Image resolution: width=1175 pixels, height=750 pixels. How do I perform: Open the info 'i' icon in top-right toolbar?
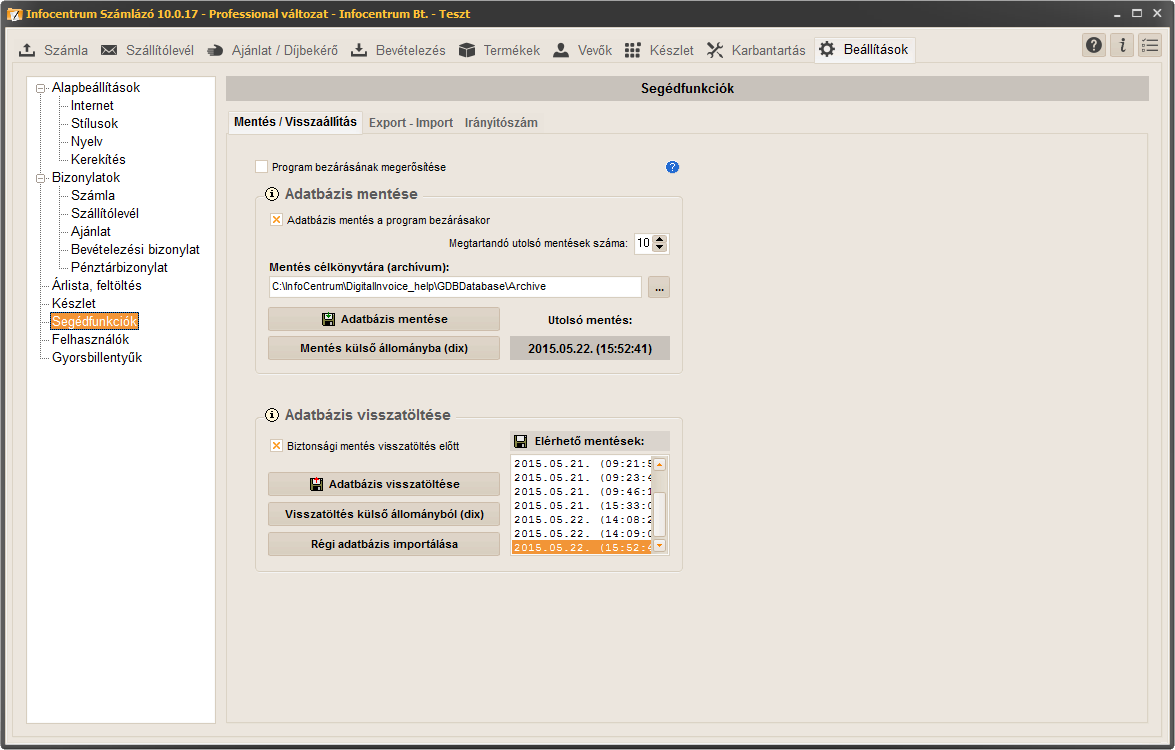pyautogui.click(x=1122, y=45)
